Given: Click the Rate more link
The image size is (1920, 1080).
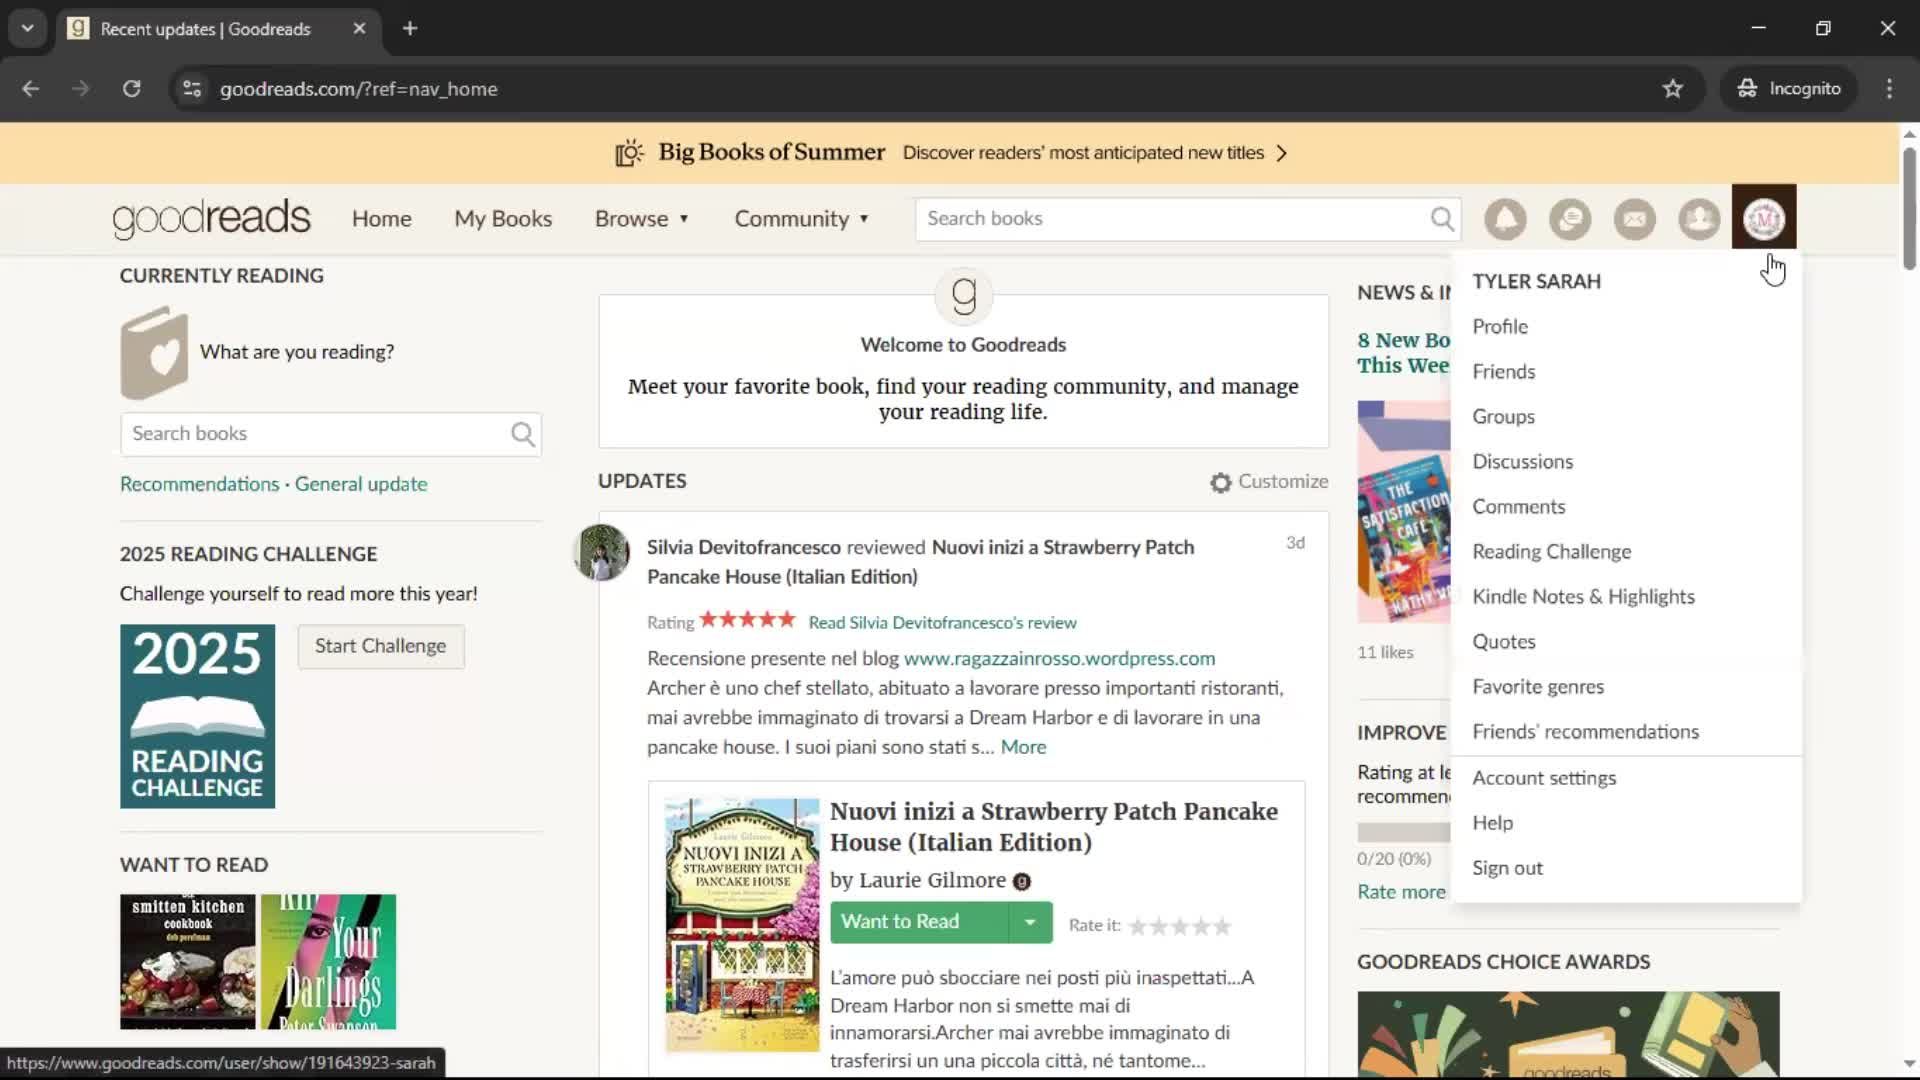Looking at the screenshot, I should click(x=1401, y=892).
